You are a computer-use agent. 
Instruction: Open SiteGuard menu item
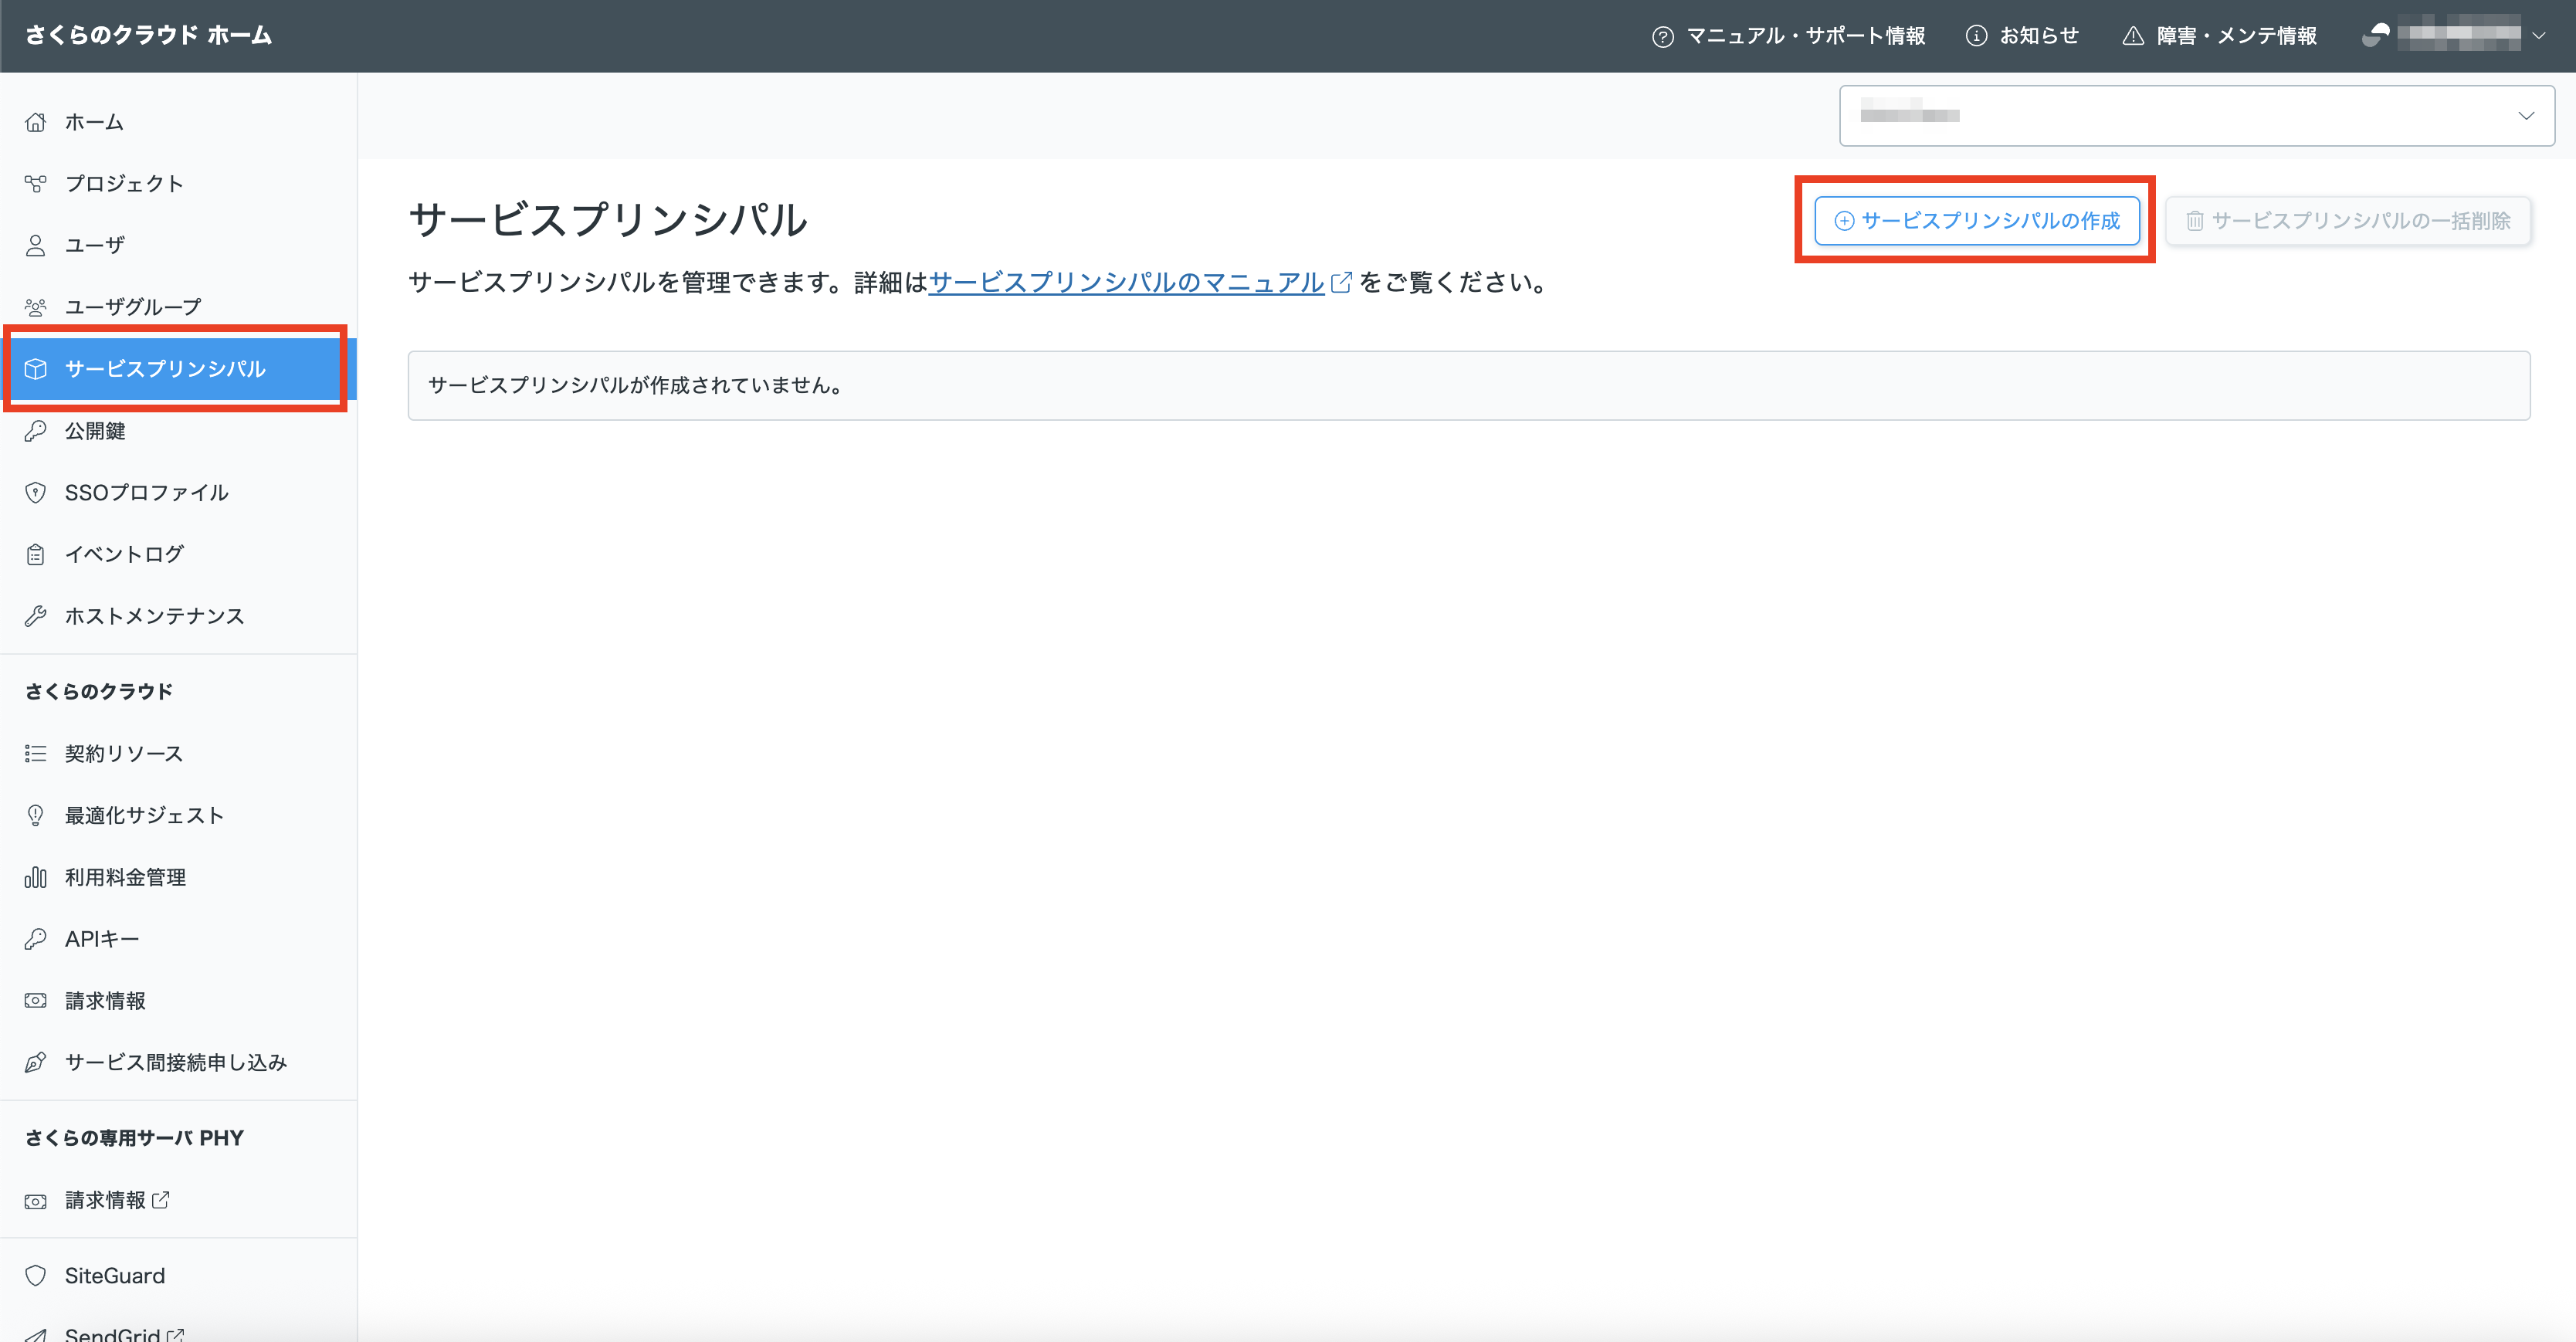pos(178,1276)
